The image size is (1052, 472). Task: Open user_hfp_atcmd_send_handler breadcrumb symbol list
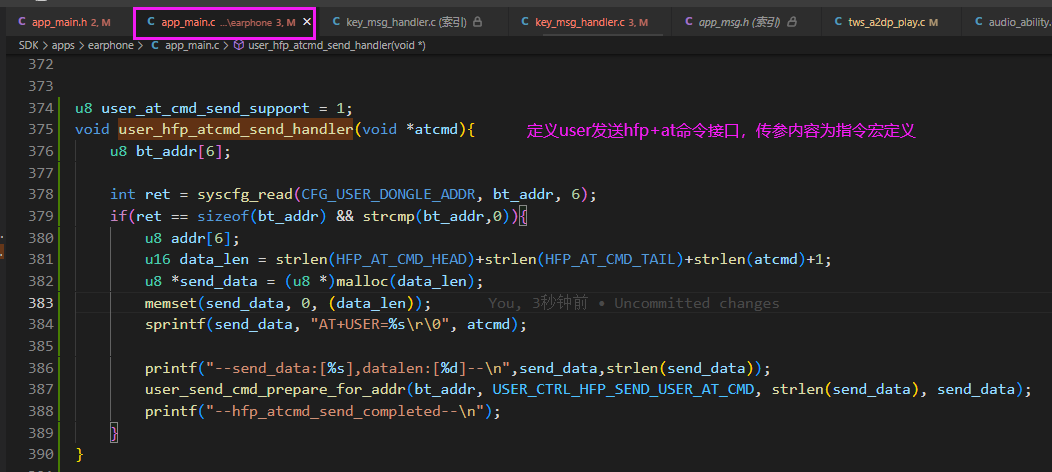click(337, 46)
